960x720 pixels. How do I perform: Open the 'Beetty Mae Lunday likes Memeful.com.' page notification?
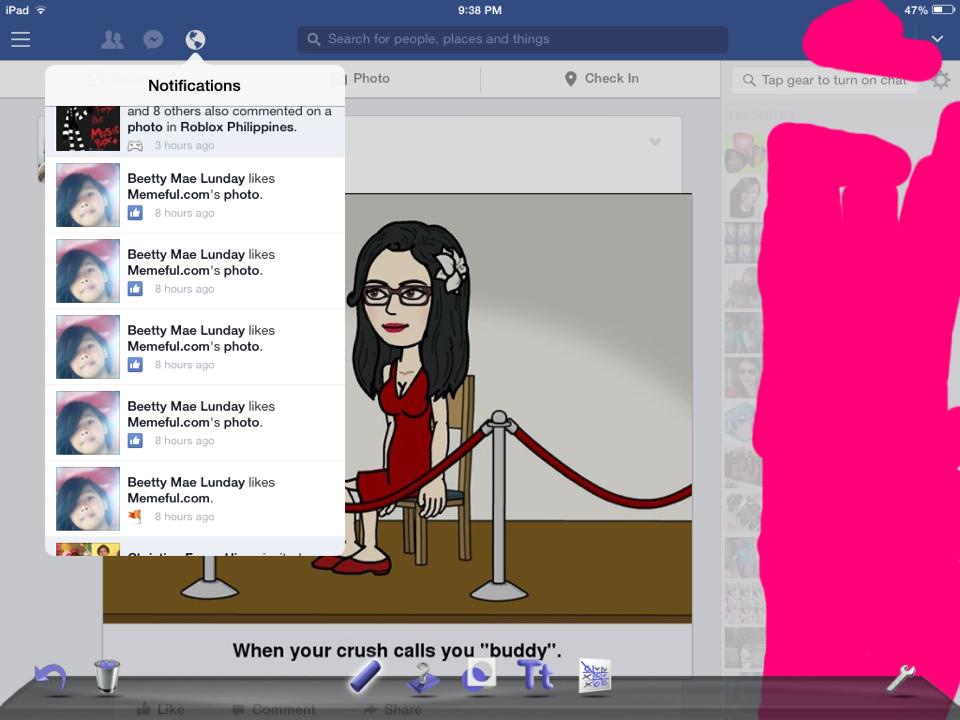click(x=195, y=499)
